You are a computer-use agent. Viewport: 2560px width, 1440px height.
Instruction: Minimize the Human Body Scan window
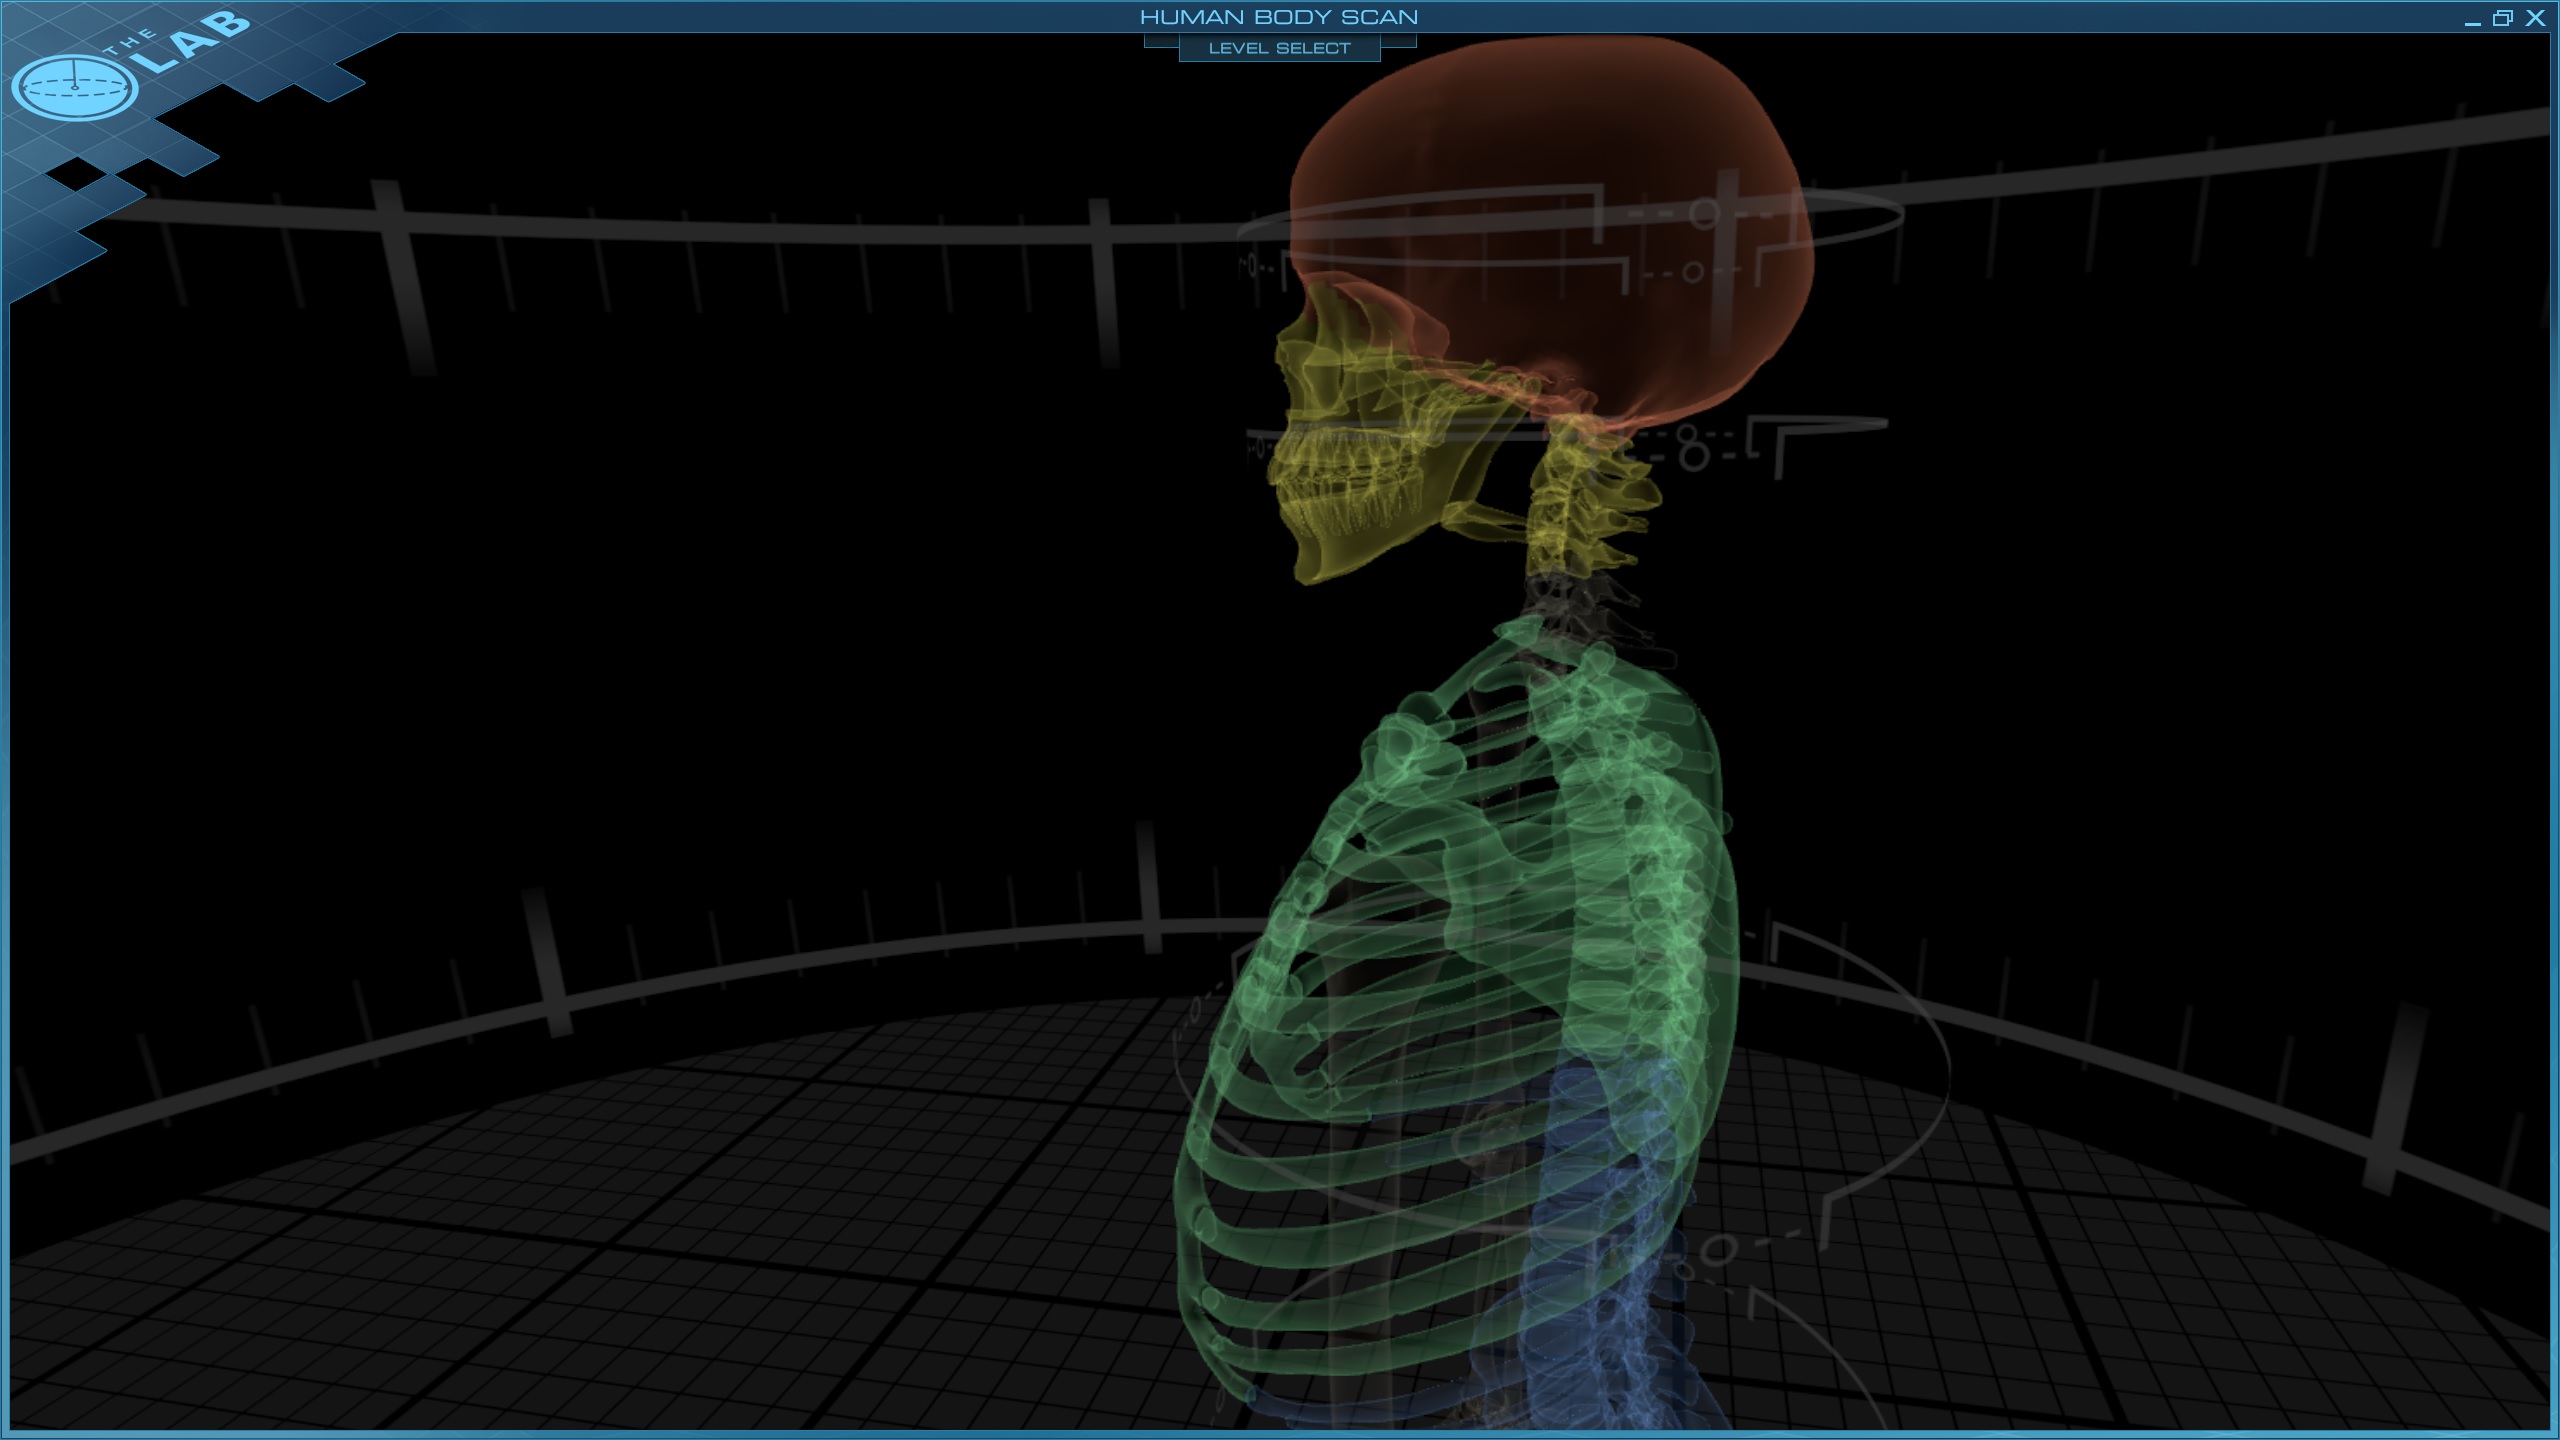pos(2472,19)
